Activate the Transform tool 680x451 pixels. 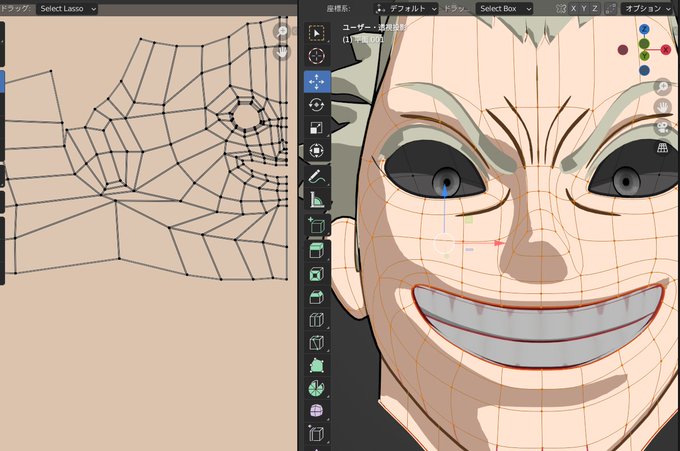coord(317,150)
